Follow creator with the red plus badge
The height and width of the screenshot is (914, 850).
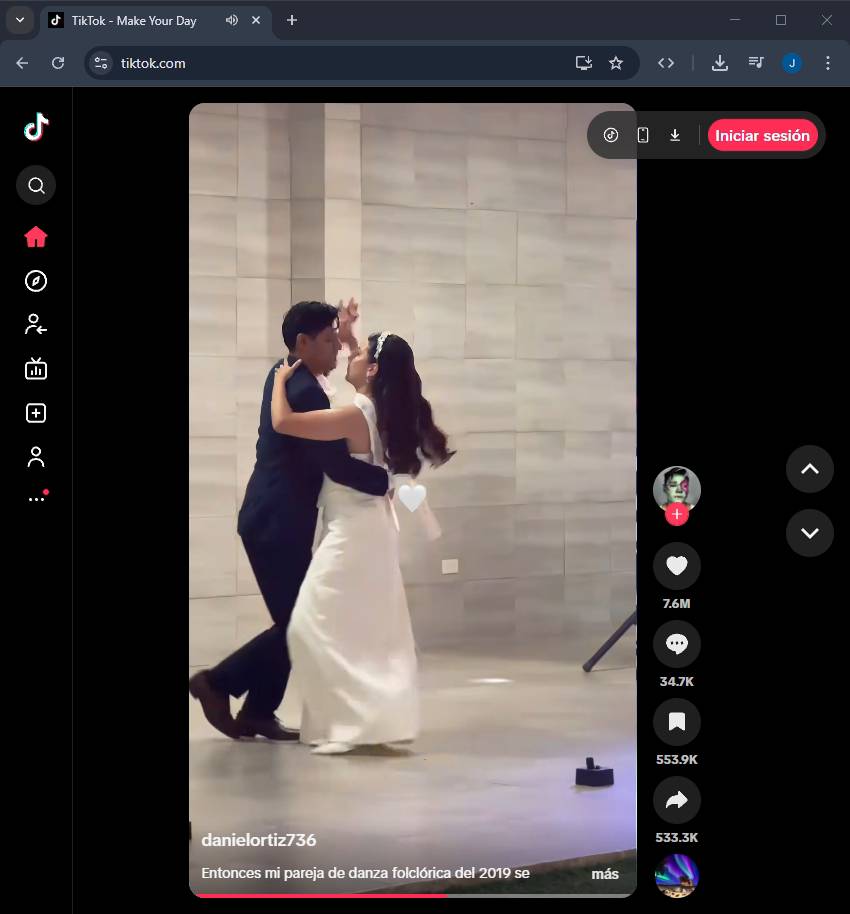677,514
